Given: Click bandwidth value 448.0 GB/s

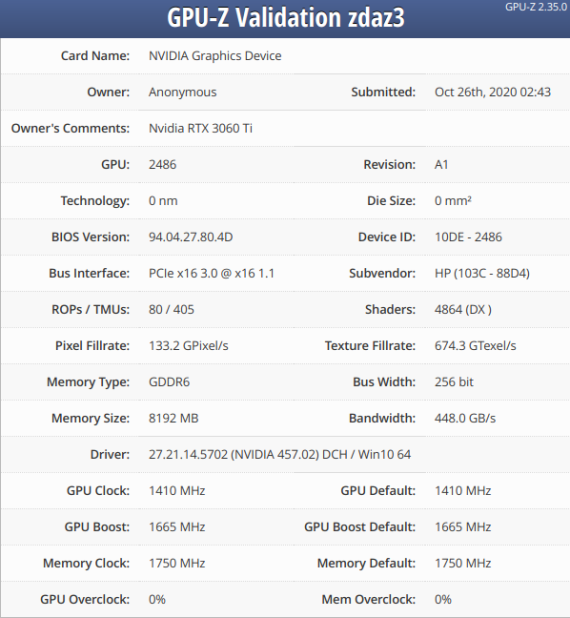Looking at the screenshot, I should coord(465,419).
